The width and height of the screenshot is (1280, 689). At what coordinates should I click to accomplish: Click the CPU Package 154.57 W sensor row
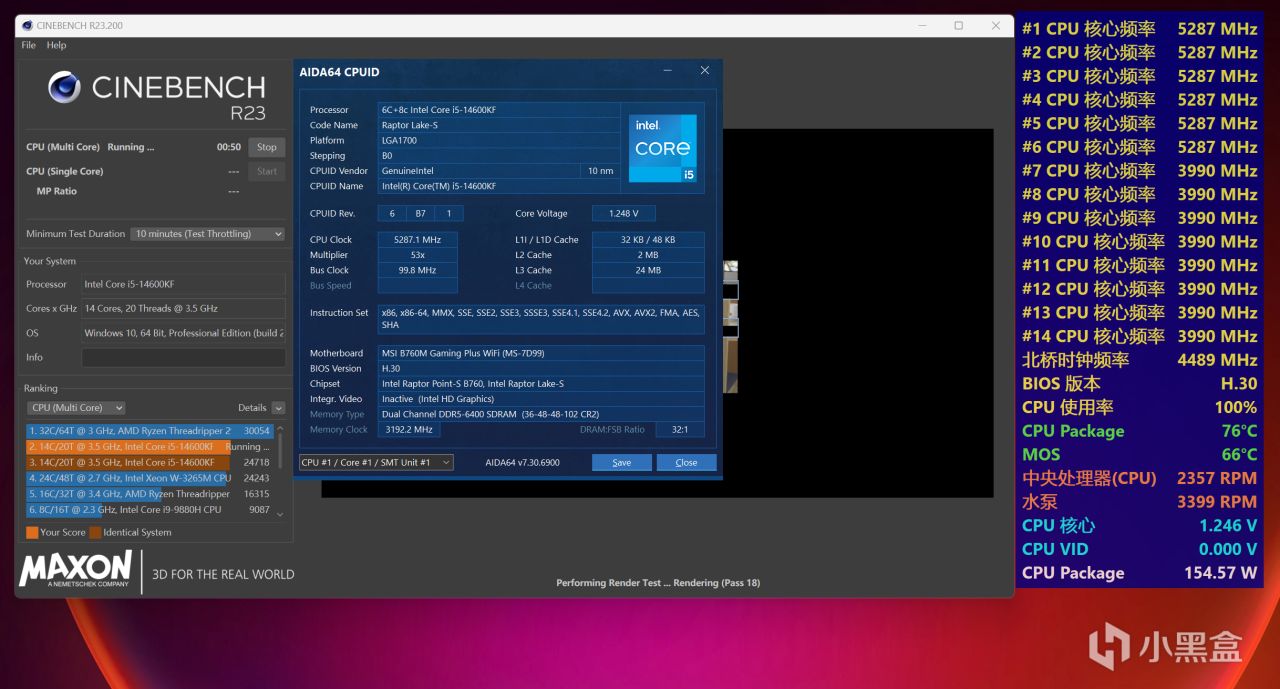[x=1140, y=573]
